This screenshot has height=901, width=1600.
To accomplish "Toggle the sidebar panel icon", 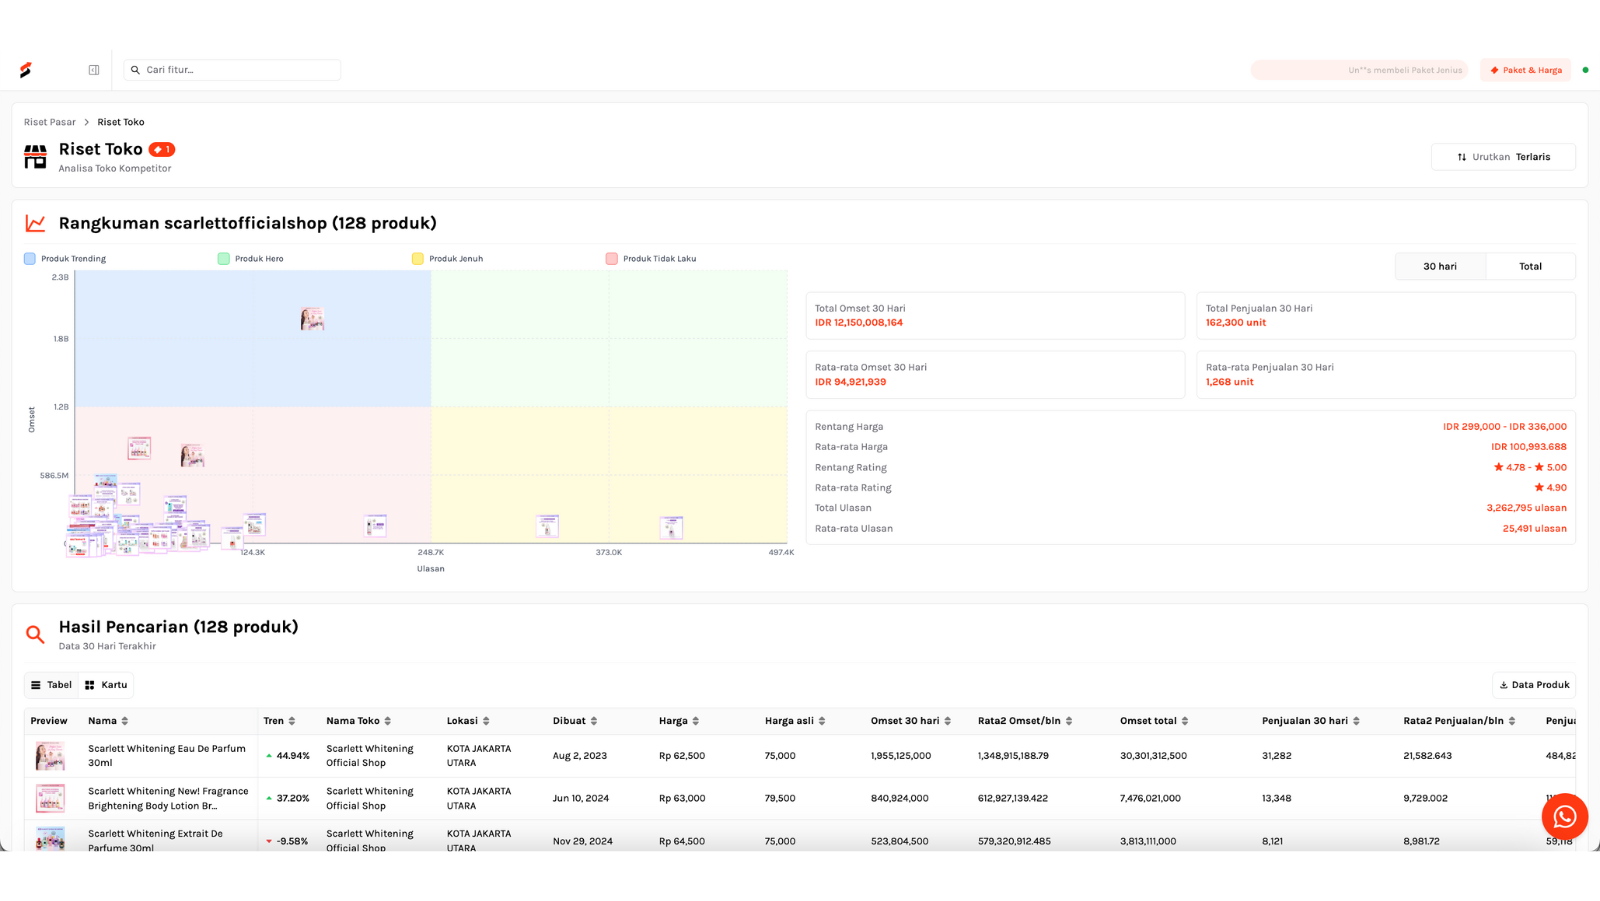I will click(94, 70).
